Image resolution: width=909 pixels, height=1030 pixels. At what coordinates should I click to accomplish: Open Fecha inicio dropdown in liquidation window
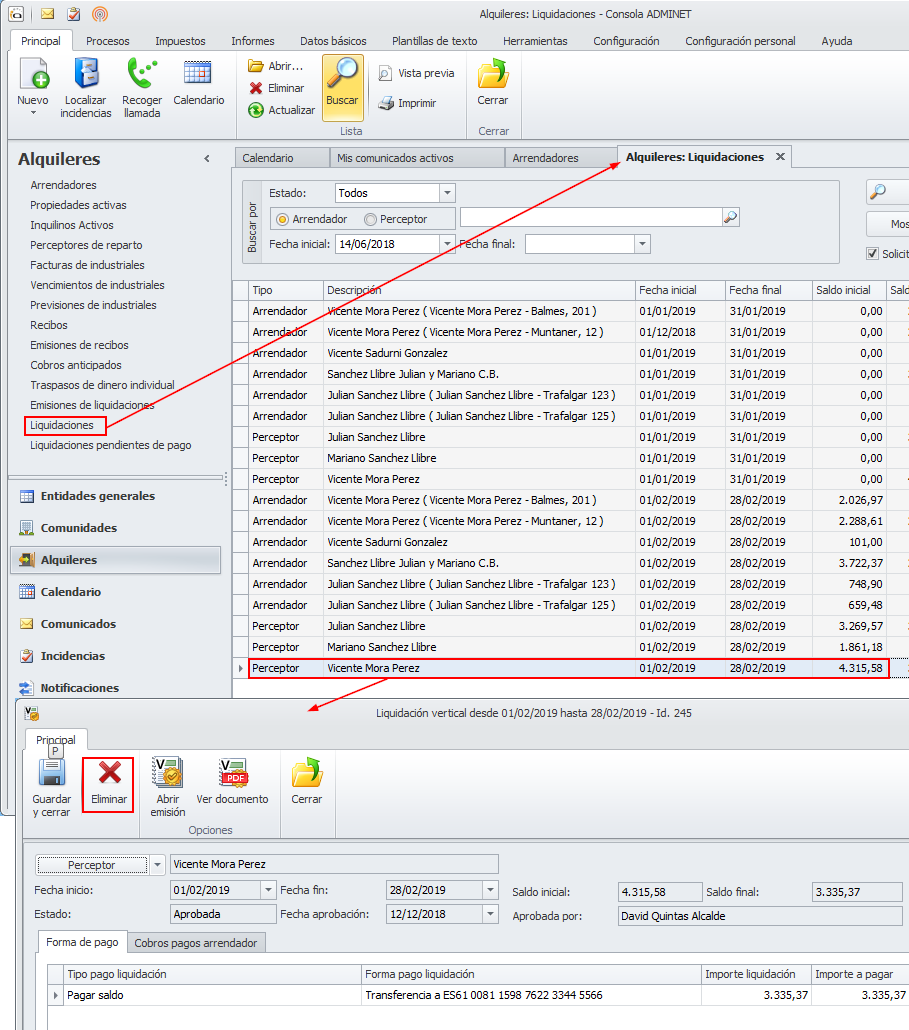268,890
